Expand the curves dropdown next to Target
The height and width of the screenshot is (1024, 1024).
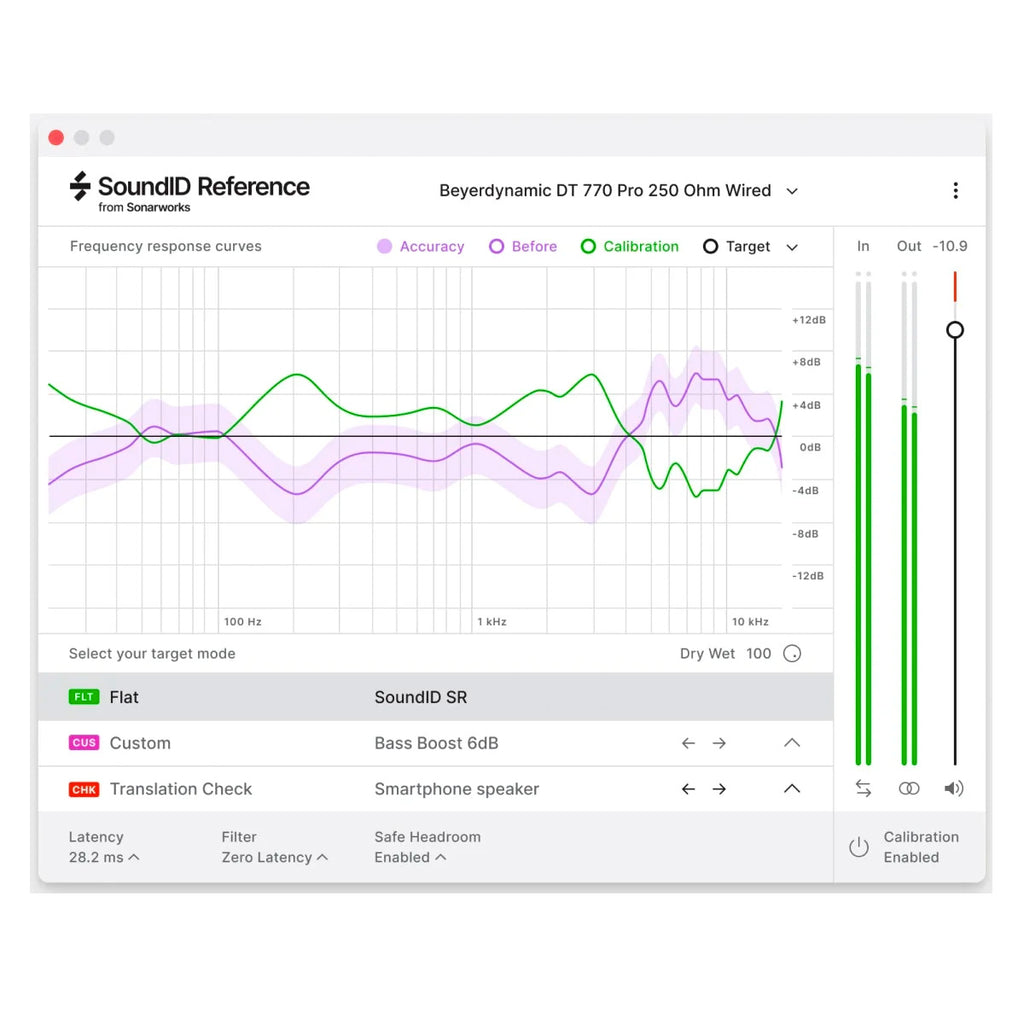point(792,247)
